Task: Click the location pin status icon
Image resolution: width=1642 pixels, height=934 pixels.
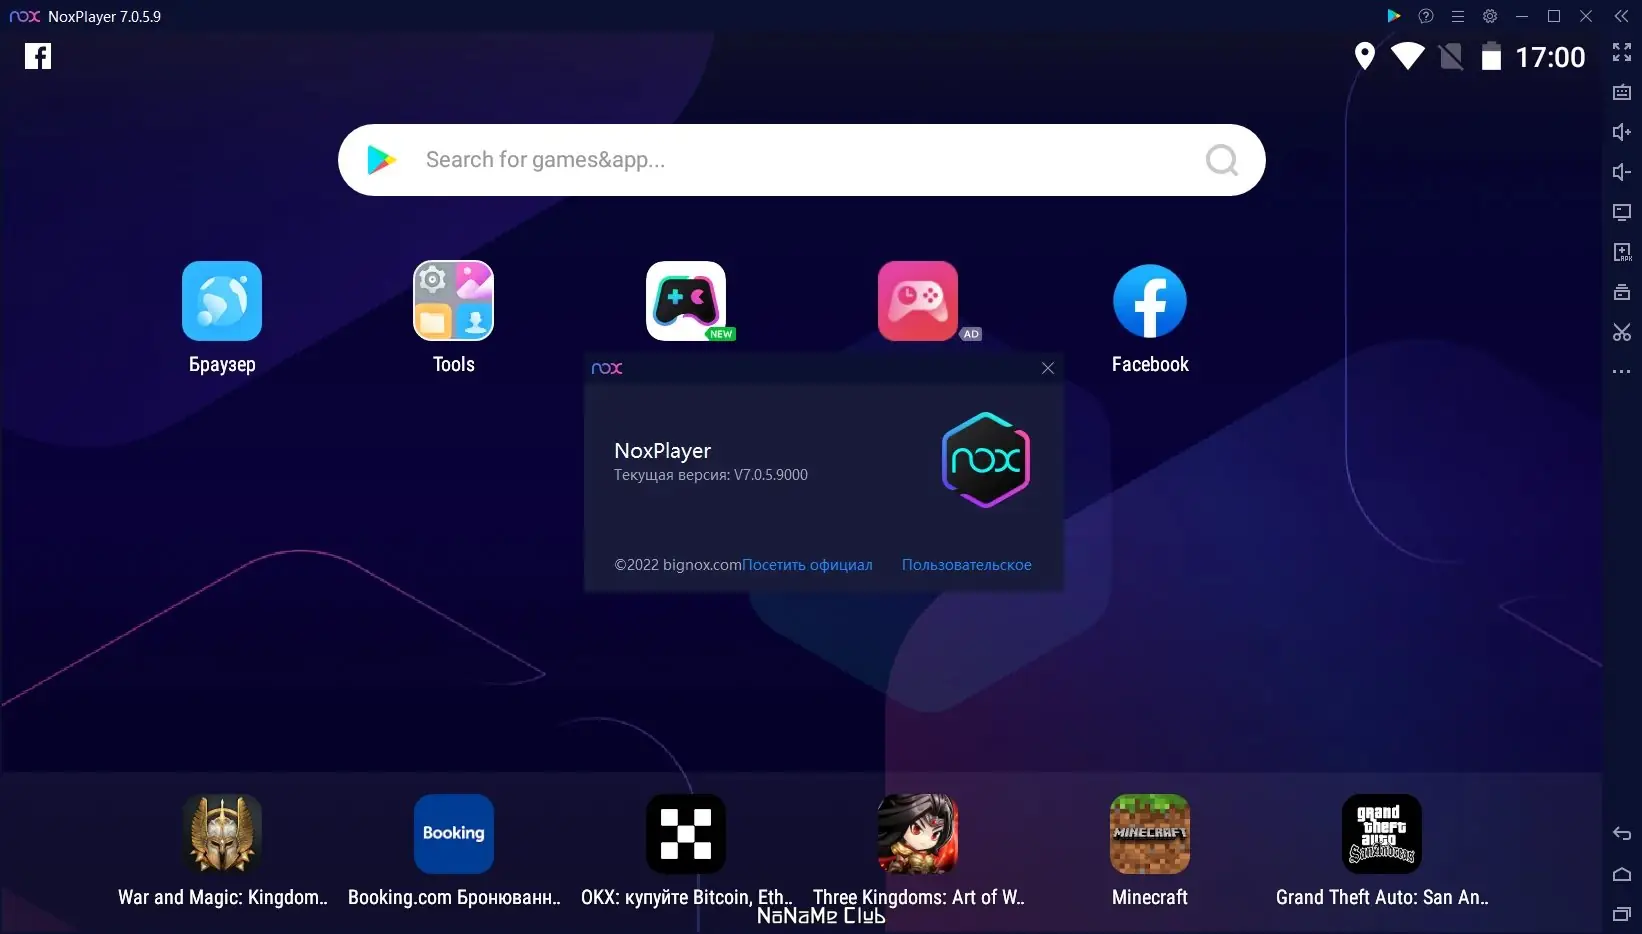Action: [x=1364, y=56]
